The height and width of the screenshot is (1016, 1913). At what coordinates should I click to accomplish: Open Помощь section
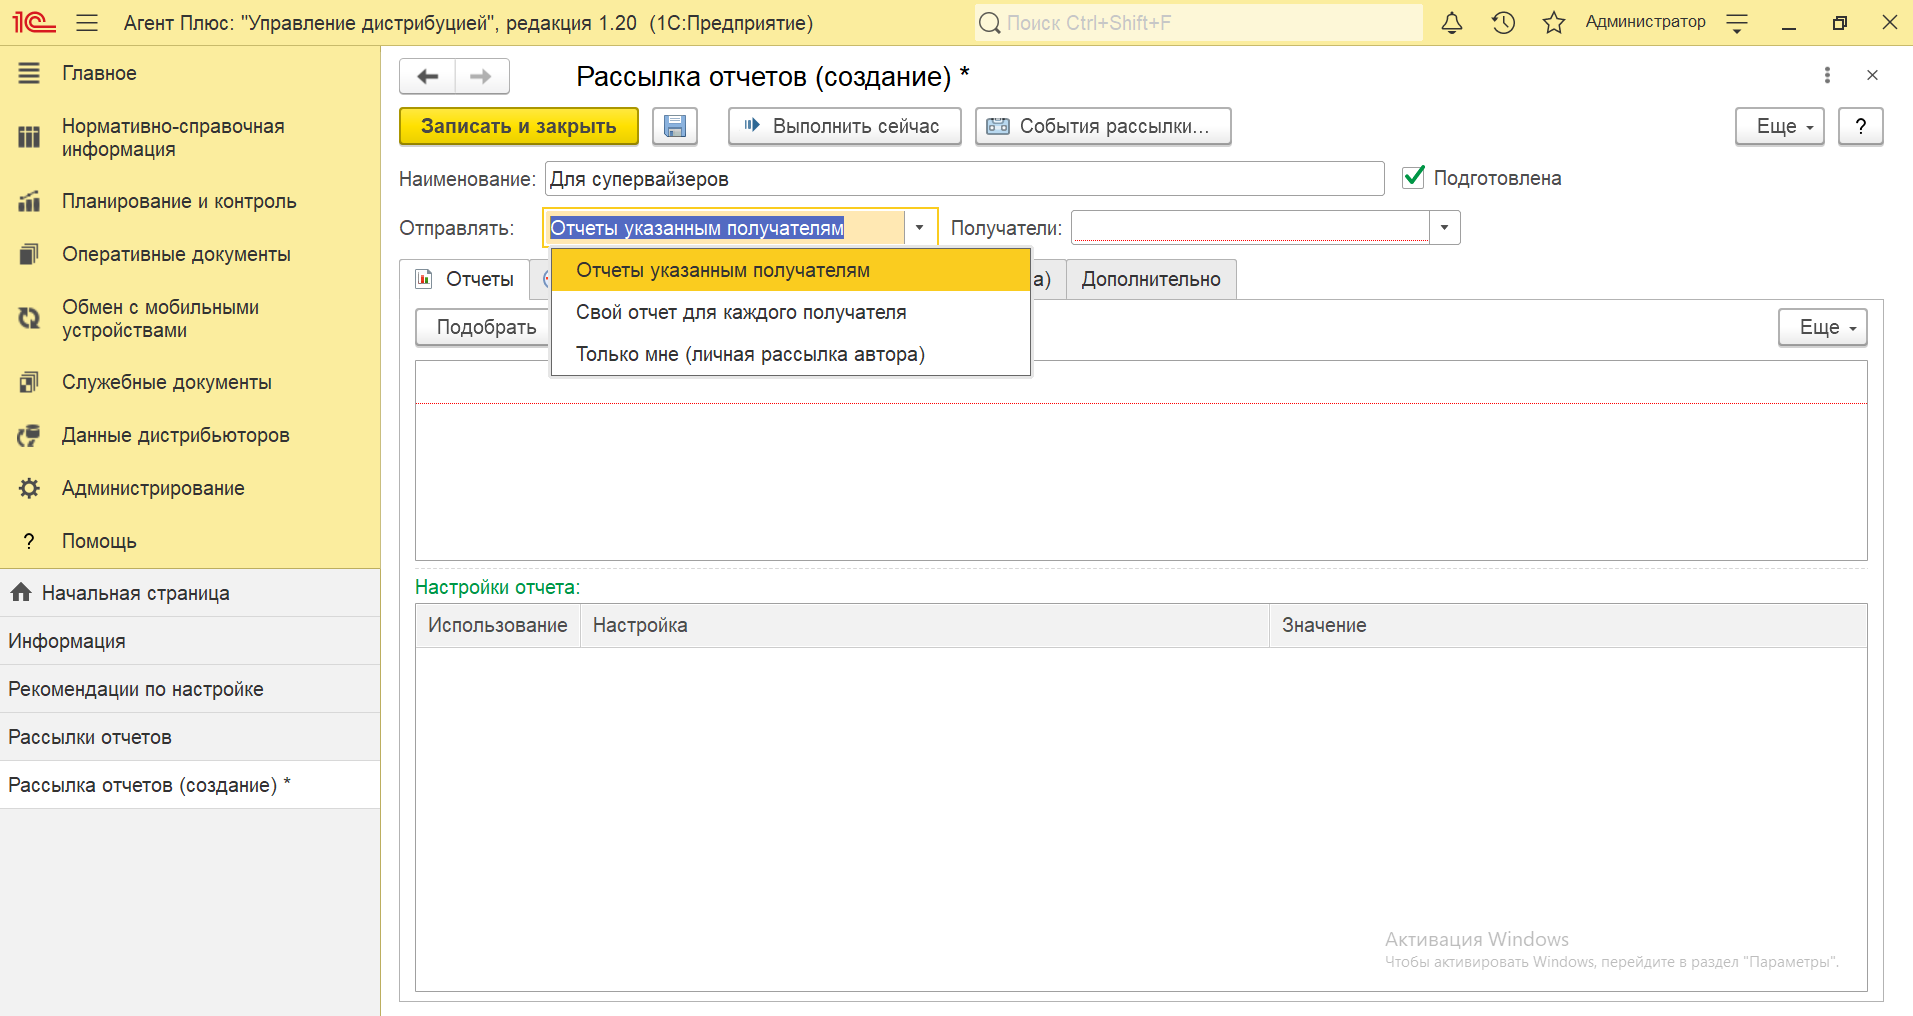tap(190, 541)
